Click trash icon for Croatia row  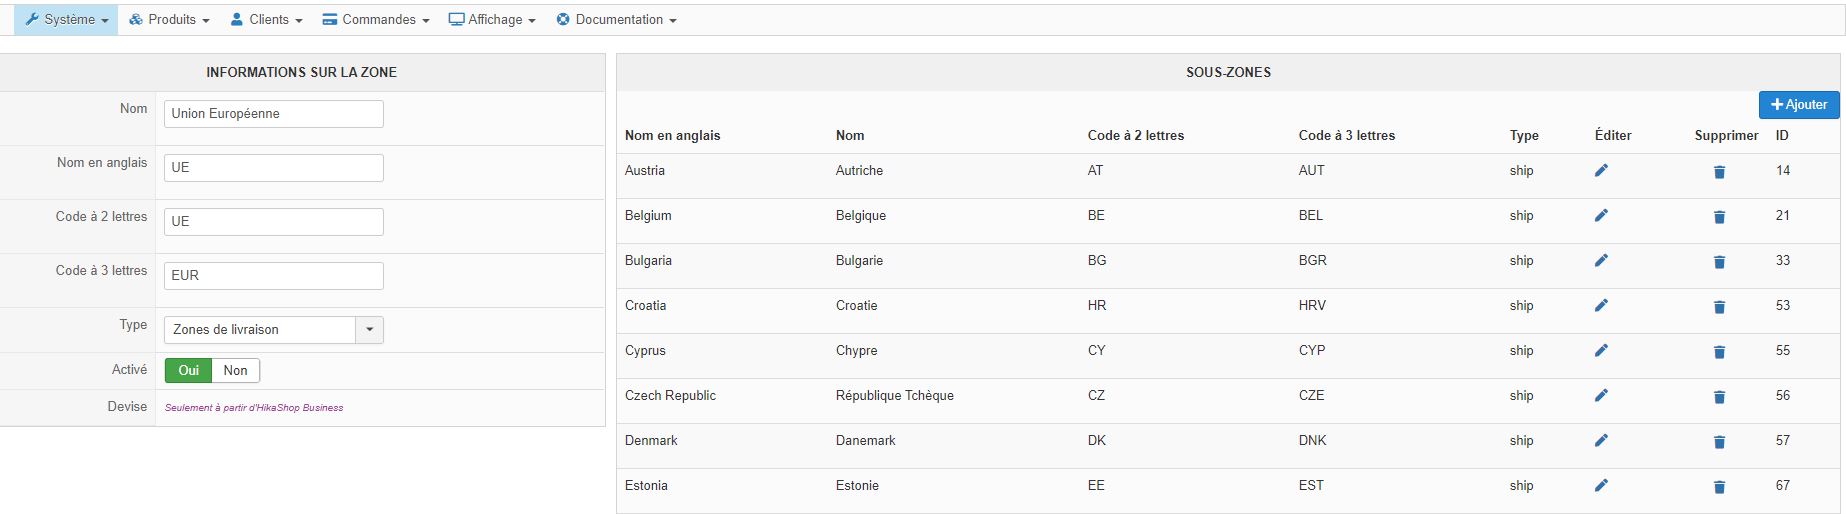pyautogui.click(x=1719, y=307)
